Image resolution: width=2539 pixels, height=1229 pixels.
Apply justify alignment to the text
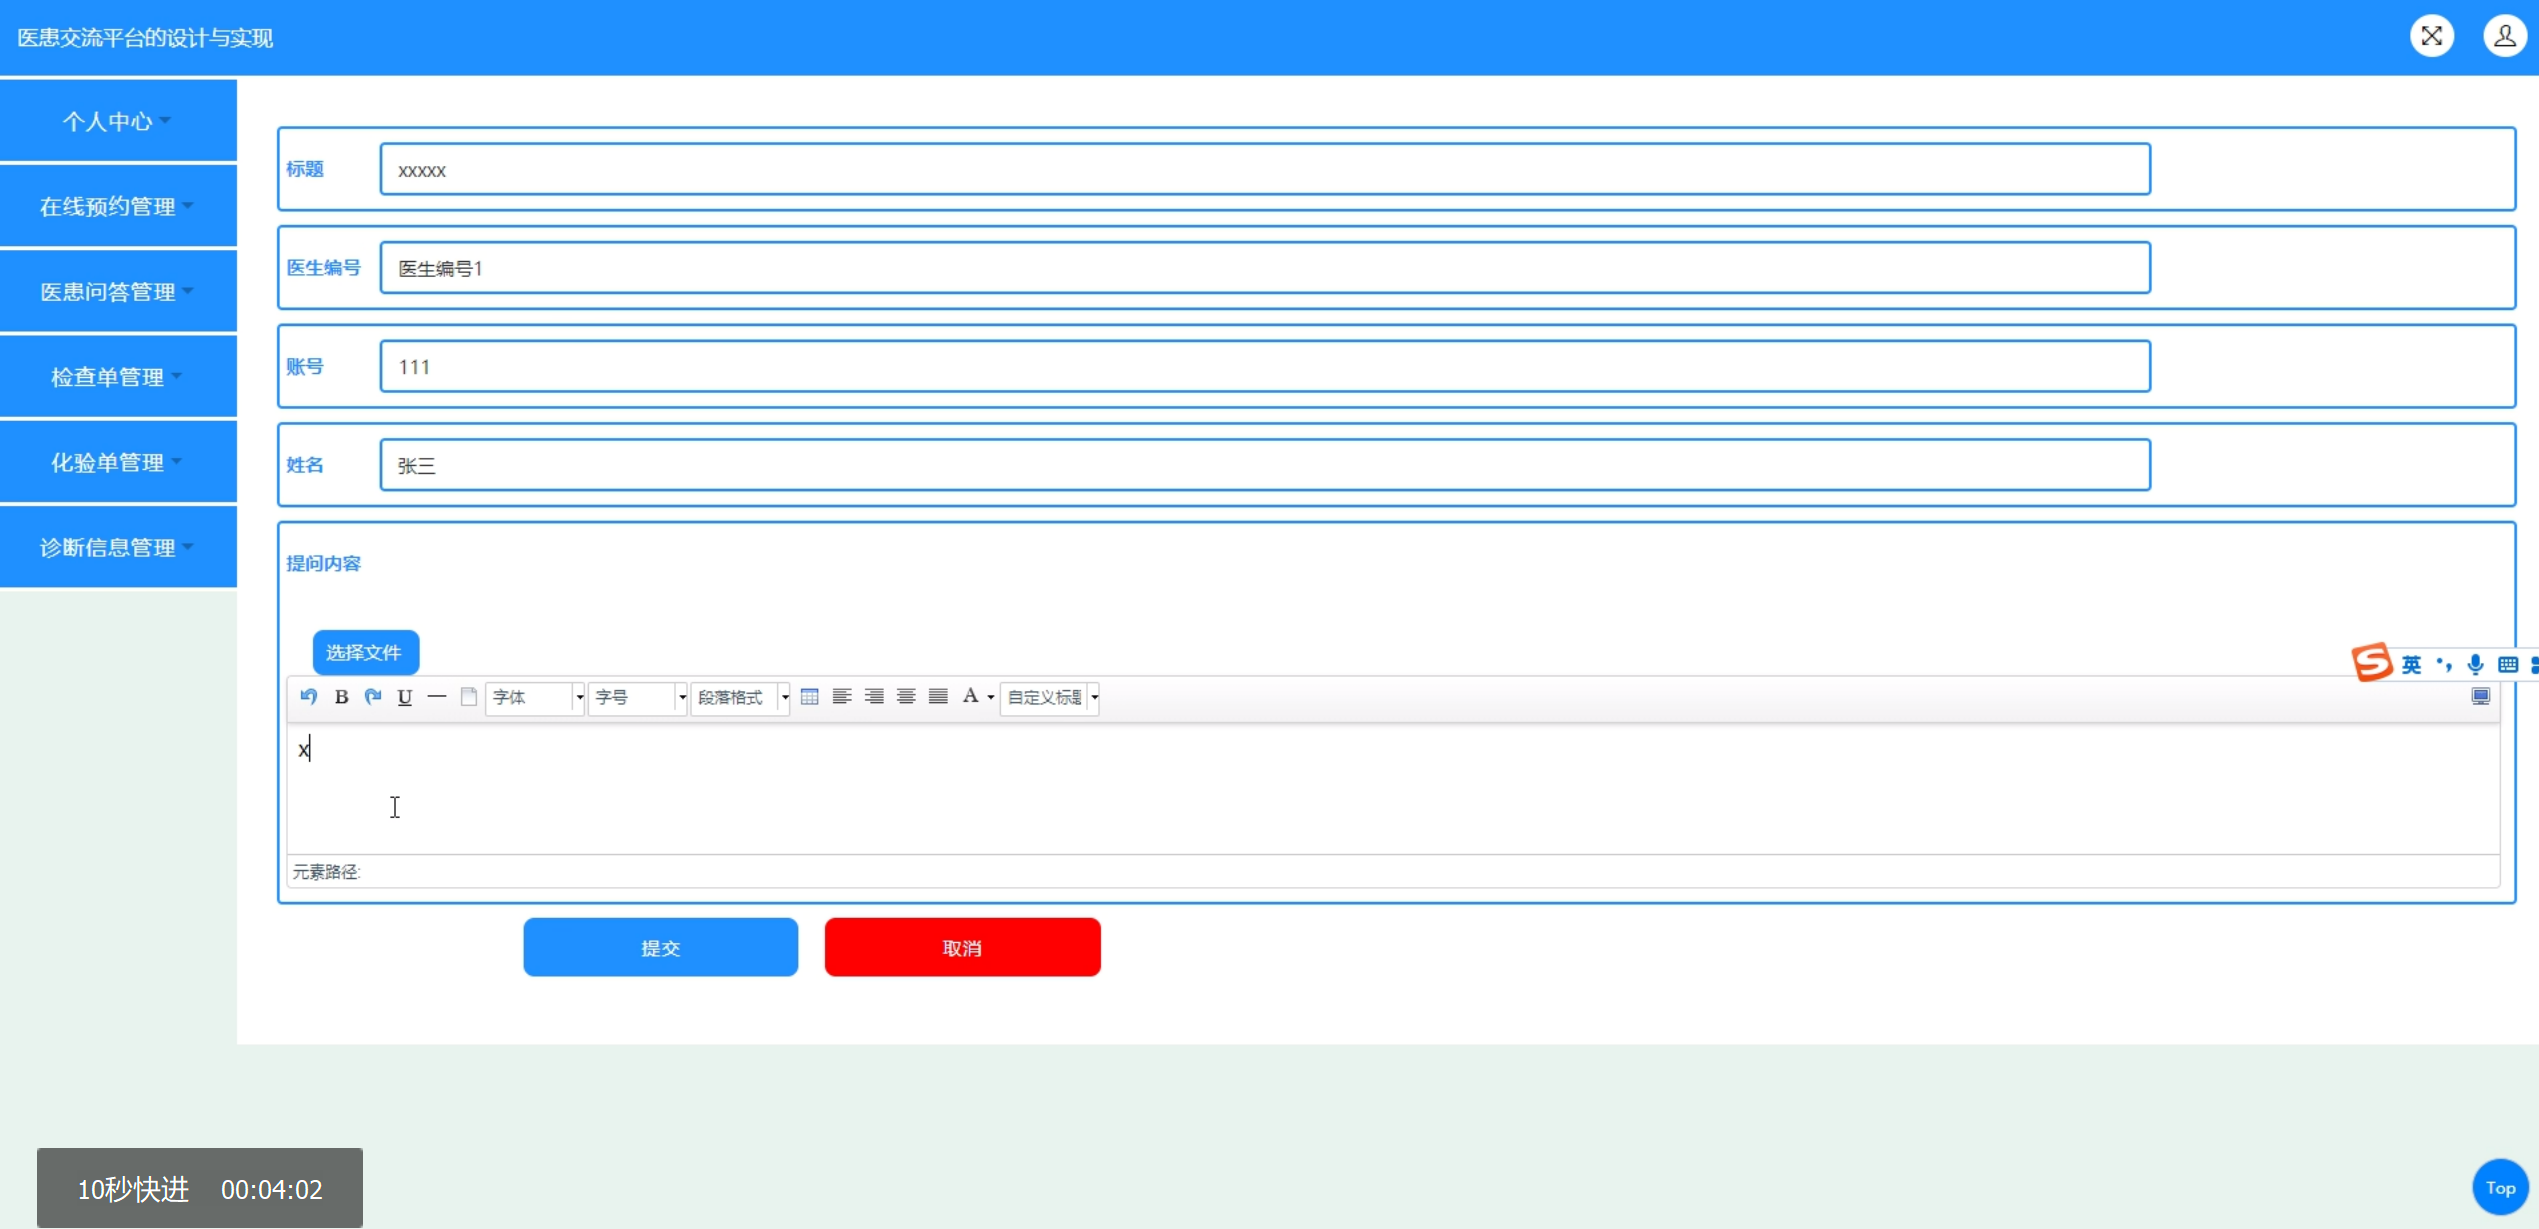coord(938,697)
